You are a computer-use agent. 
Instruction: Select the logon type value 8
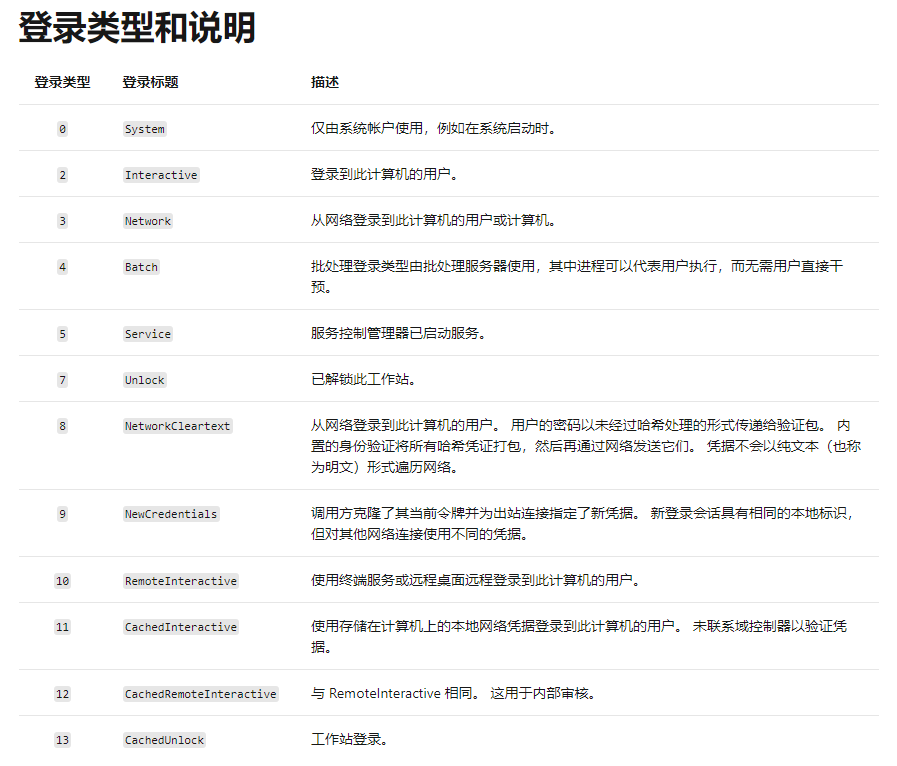[62, 426]
